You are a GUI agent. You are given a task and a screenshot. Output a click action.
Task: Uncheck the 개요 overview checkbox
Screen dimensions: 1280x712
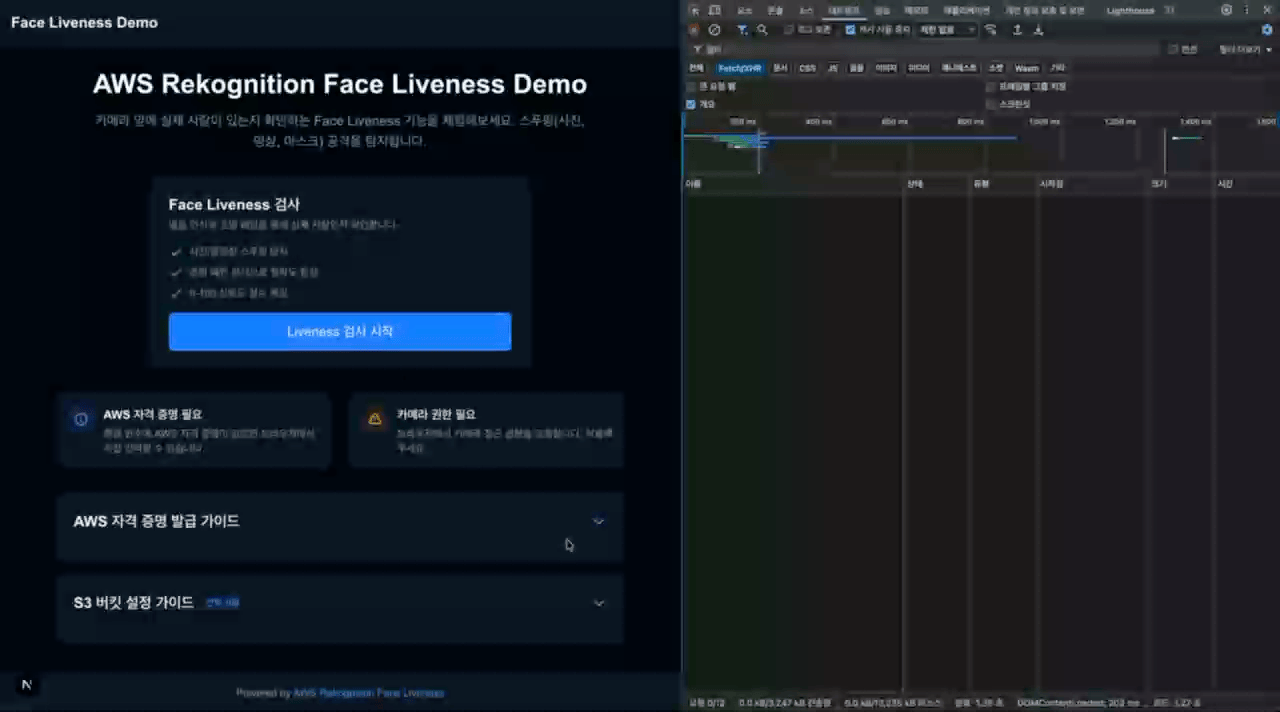click(690, 103)
